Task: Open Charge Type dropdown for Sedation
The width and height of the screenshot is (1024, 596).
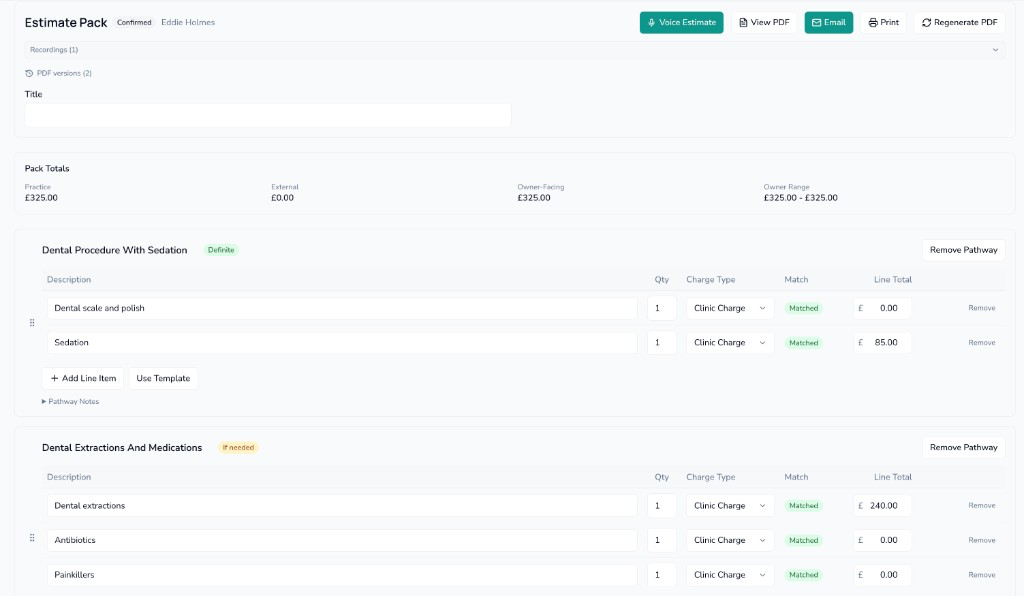Action: [729, 343]
